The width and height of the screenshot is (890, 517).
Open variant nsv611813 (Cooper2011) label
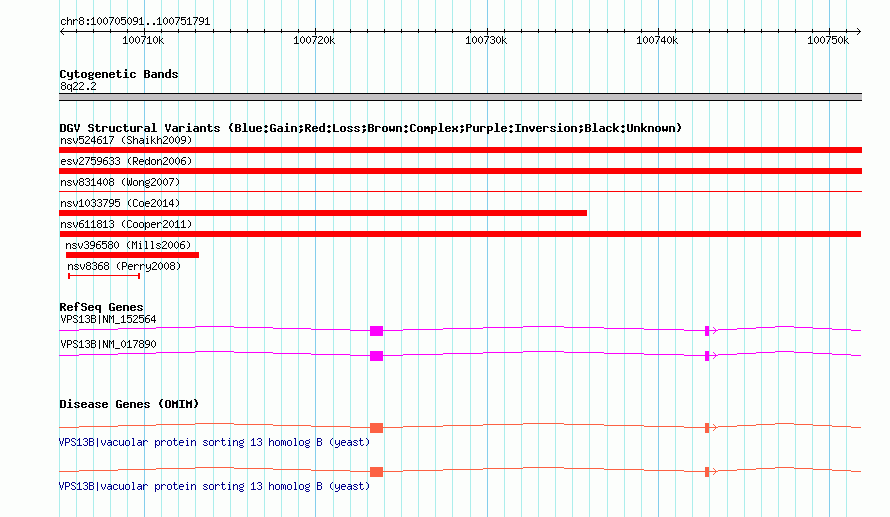pos(126,224)
